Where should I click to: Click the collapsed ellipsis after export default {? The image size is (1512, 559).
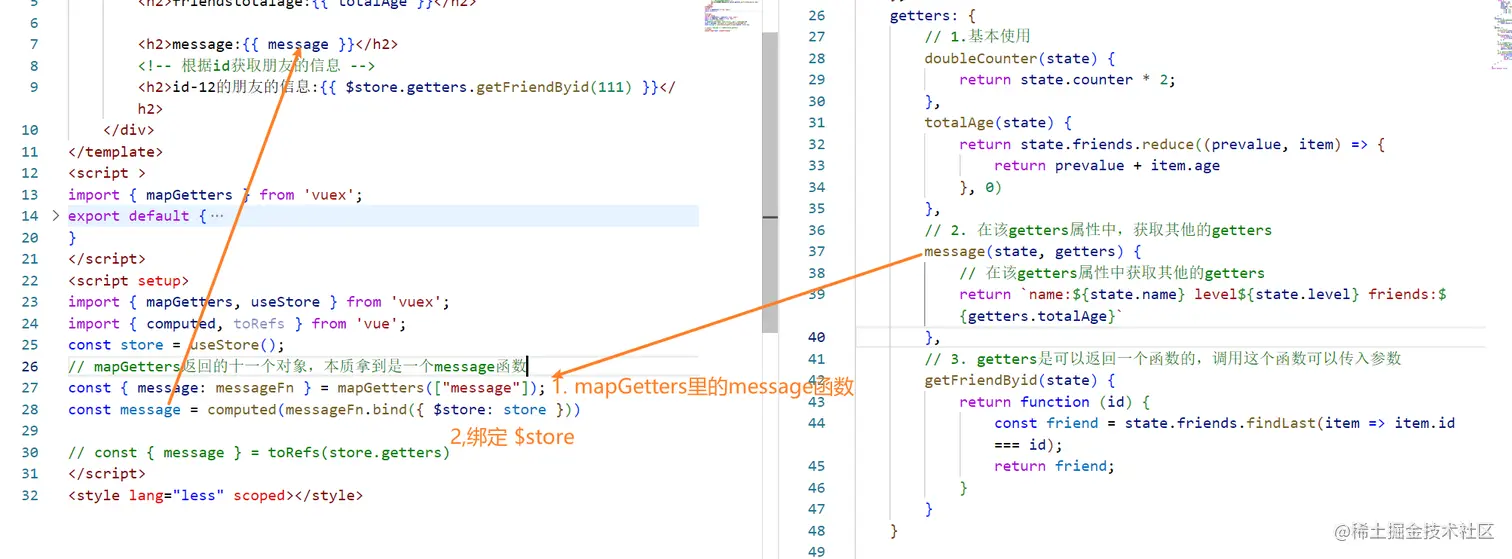click(217, 216)
